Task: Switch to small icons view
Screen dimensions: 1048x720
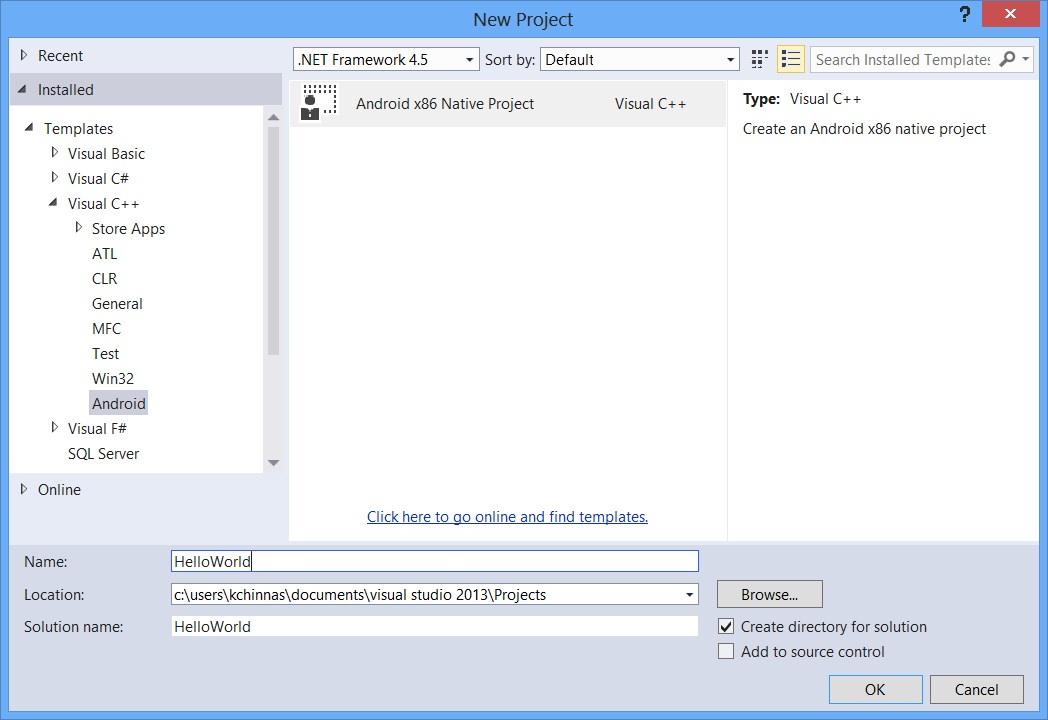Action: (760, 60)
